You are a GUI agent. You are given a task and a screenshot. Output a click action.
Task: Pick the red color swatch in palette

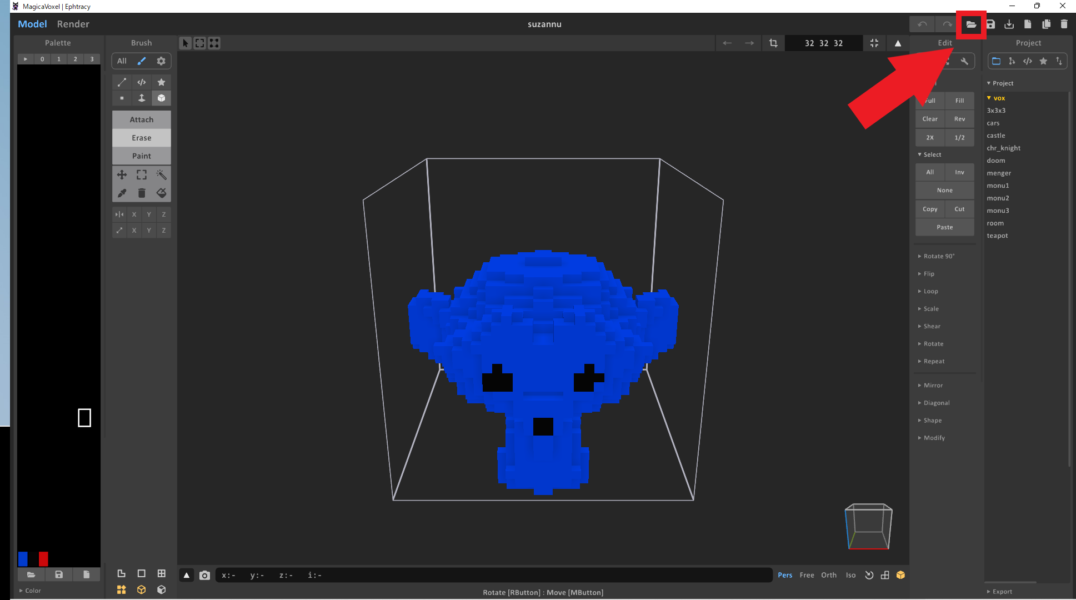pos(43,558)
